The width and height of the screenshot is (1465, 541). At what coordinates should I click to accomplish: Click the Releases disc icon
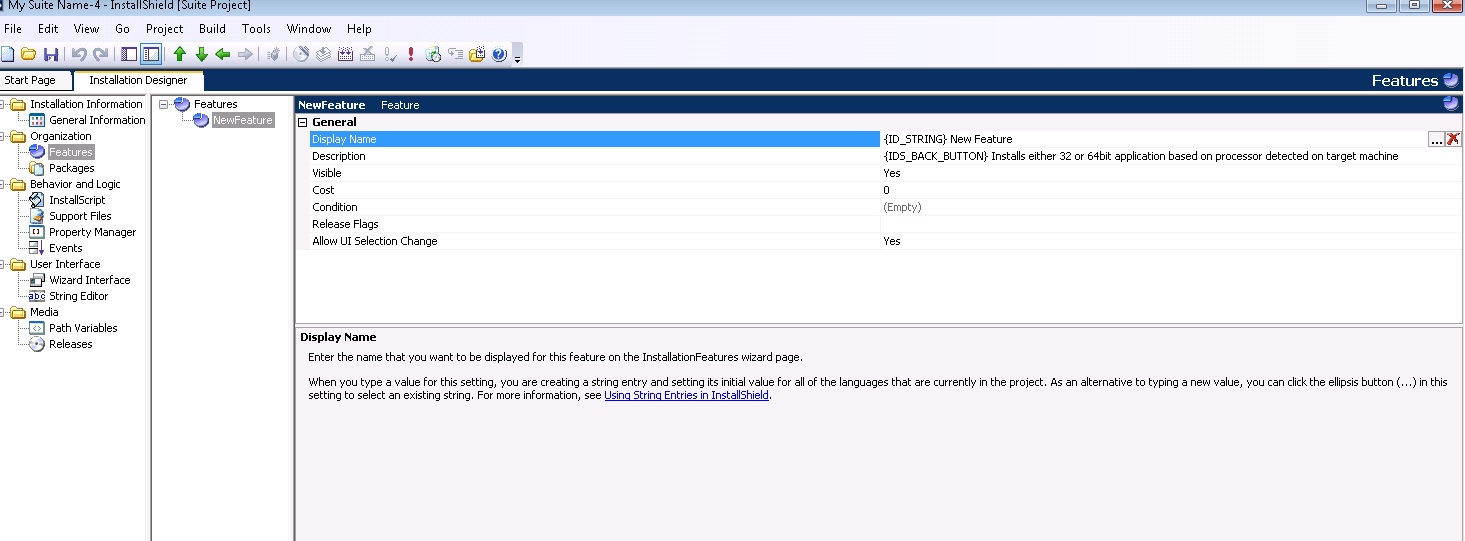tap(37, 344)
